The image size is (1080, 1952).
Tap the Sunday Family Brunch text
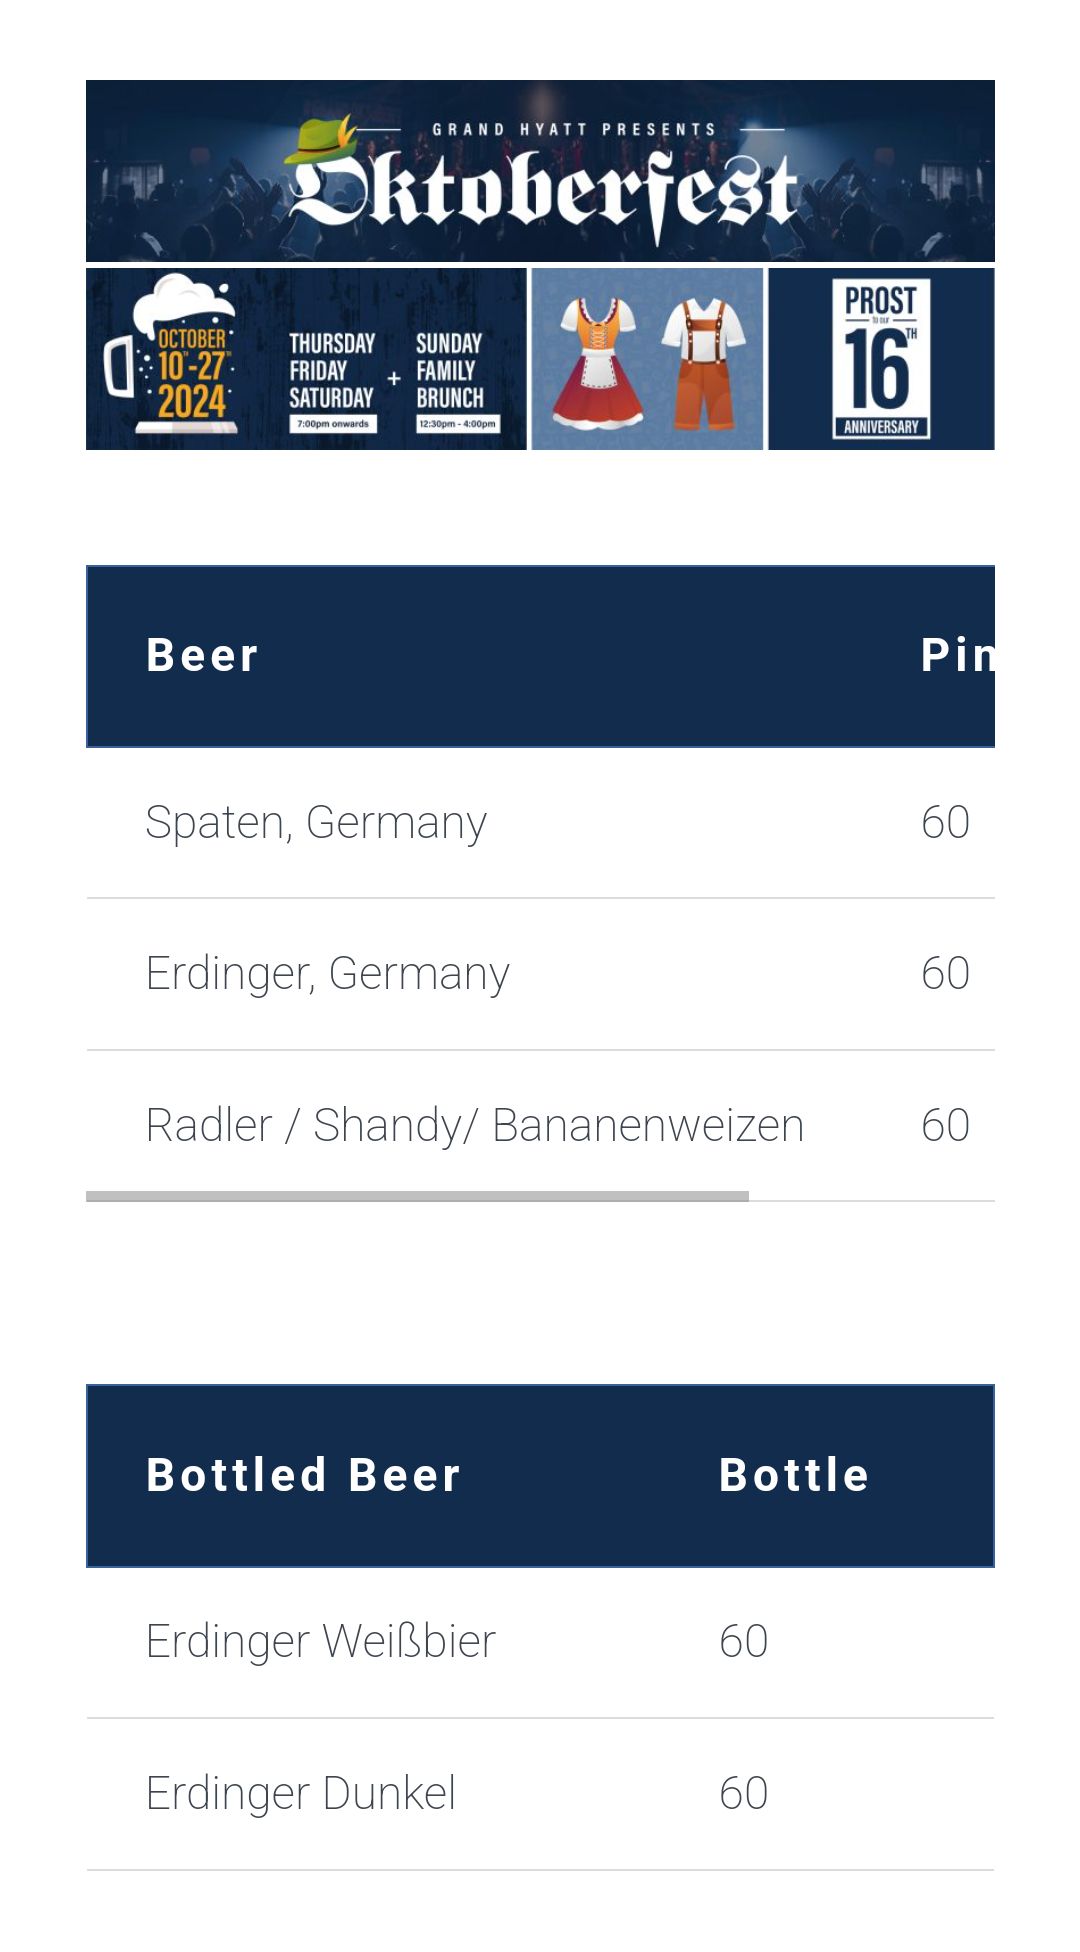pyautogui.click(x=450, y=371)
